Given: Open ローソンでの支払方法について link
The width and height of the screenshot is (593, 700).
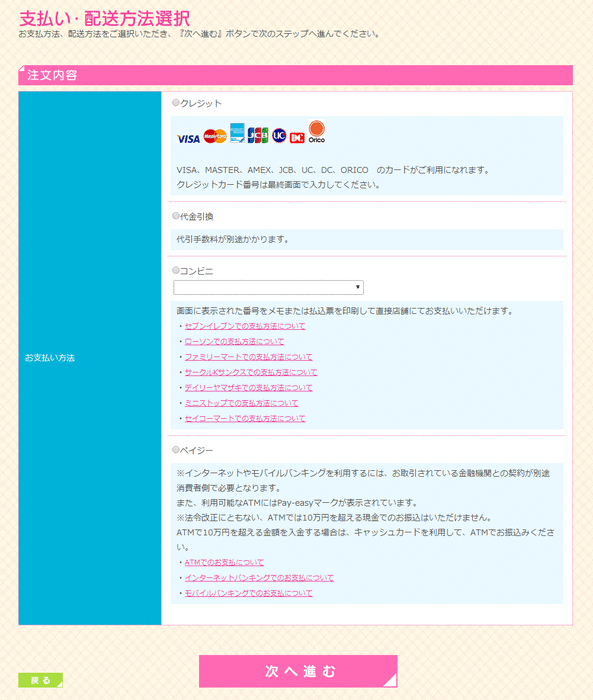Looking at the screenshot, I should click(x=234, y=342).
